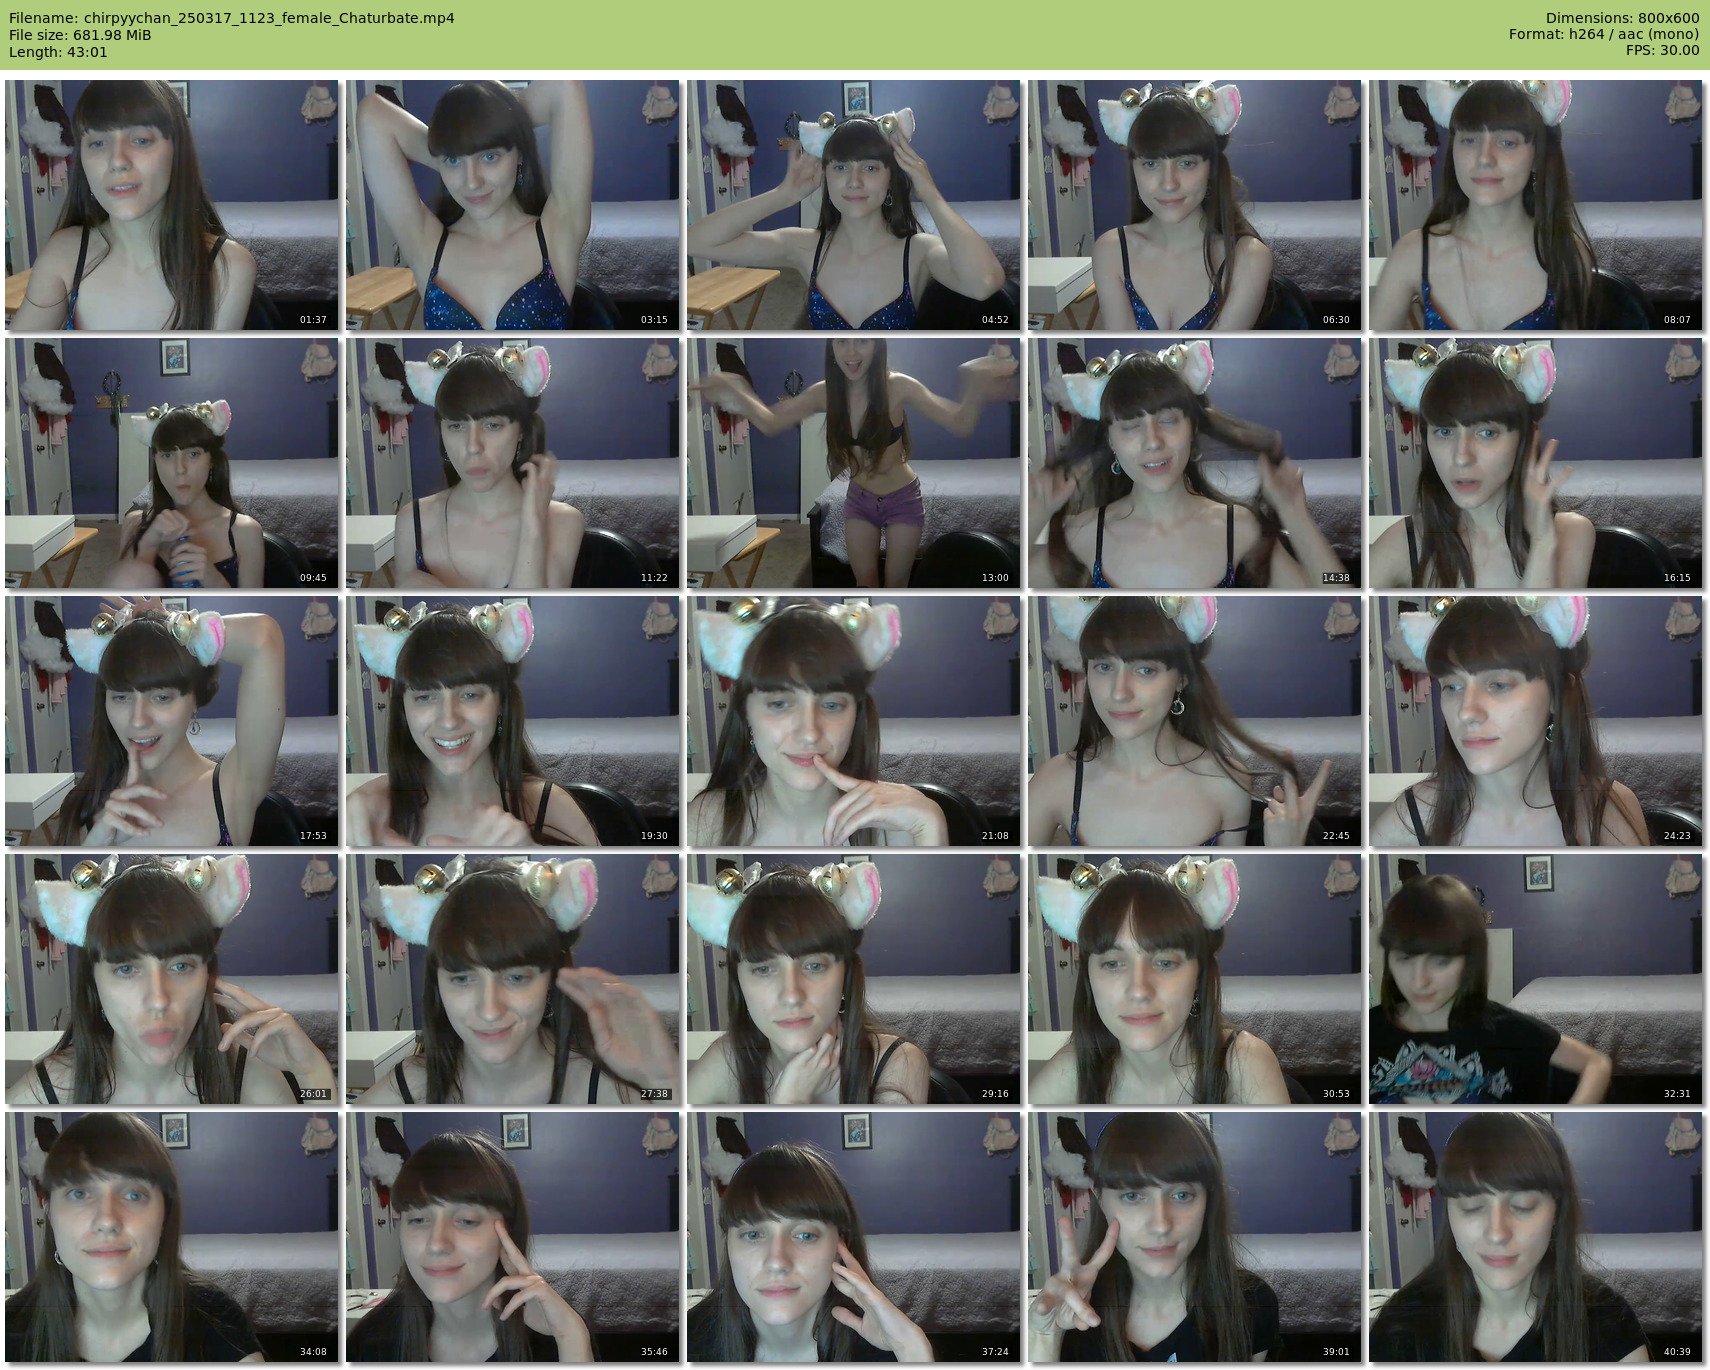
Task: Open the thumbnail stamped 40:39
Action: 1536,1237
